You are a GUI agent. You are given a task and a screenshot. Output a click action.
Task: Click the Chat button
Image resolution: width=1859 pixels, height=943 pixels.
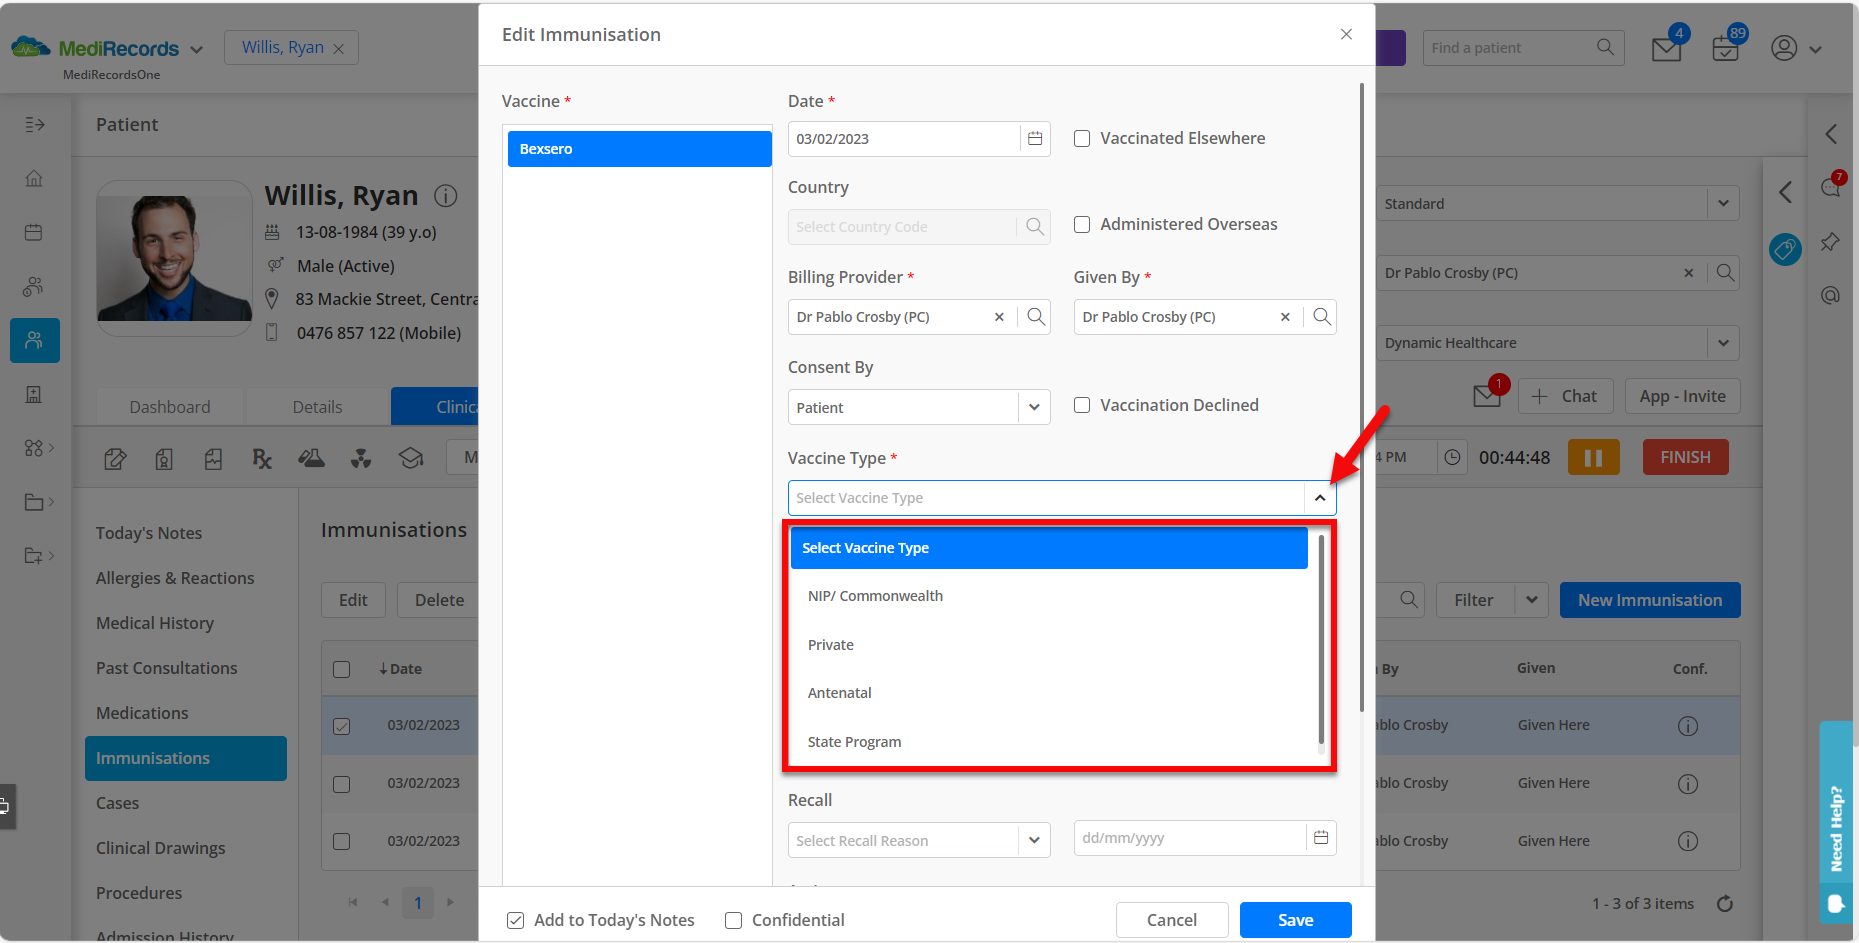[1565, 396]
